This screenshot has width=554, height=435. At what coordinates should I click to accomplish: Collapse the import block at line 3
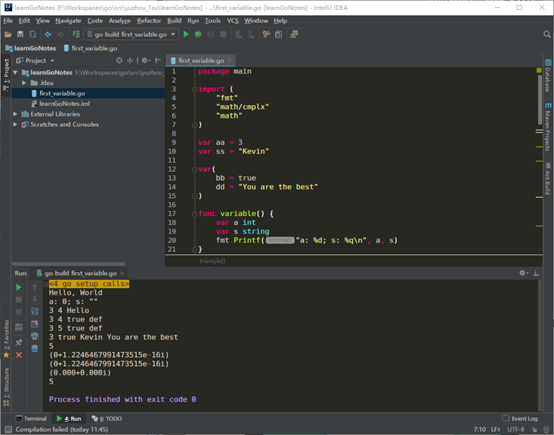(194, 89)
